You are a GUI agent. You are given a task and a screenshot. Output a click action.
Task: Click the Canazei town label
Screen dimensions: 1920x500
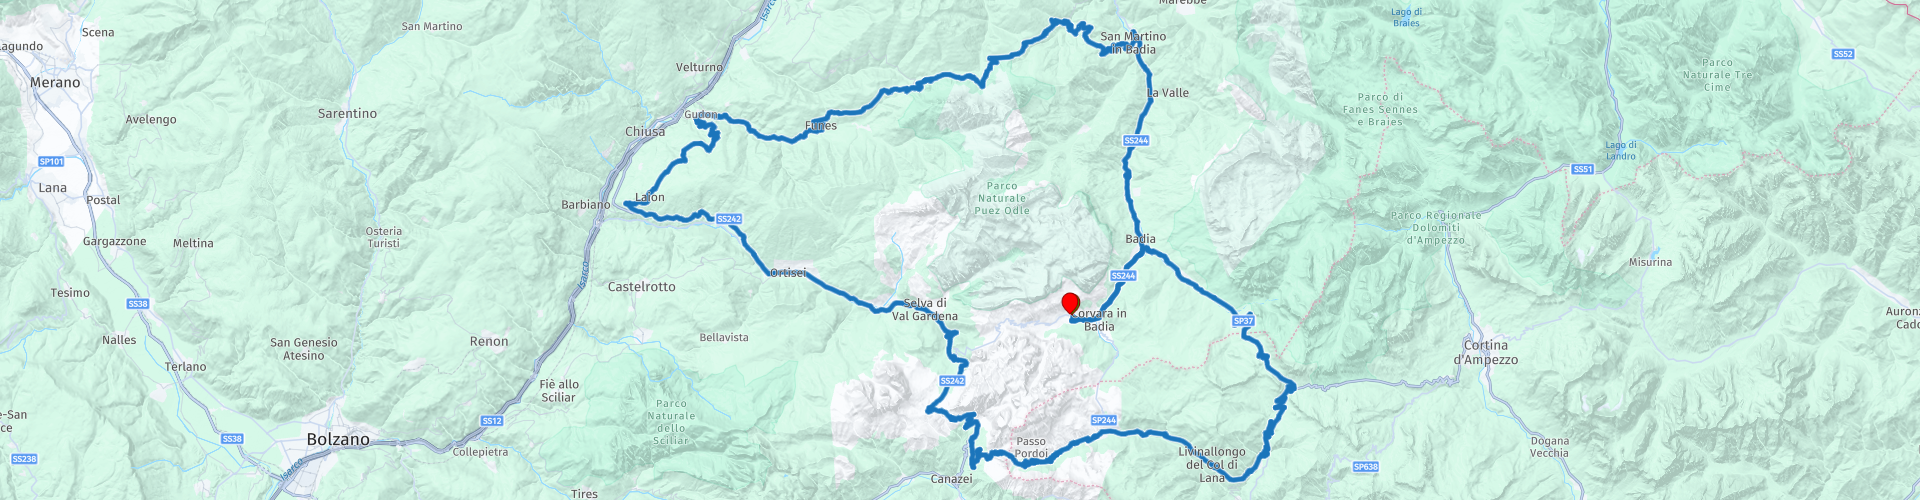952,479
